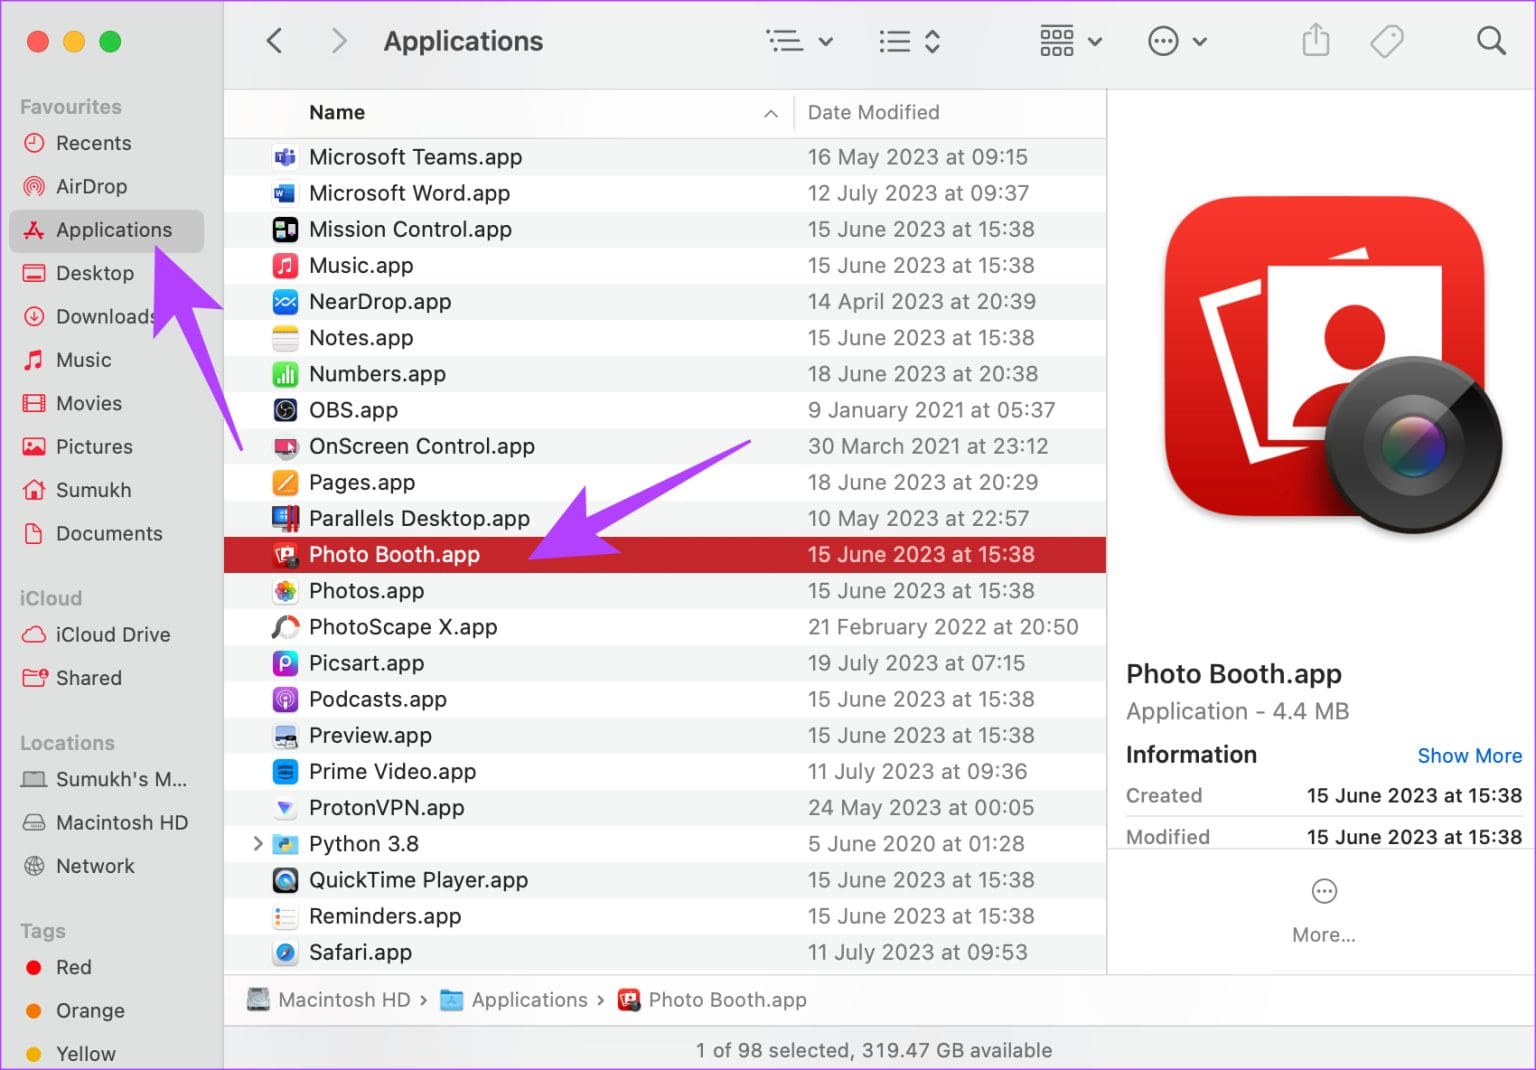Open AirDrop from the sidebar
This screenshot has height=1070, width=1536.
(92, 186)
